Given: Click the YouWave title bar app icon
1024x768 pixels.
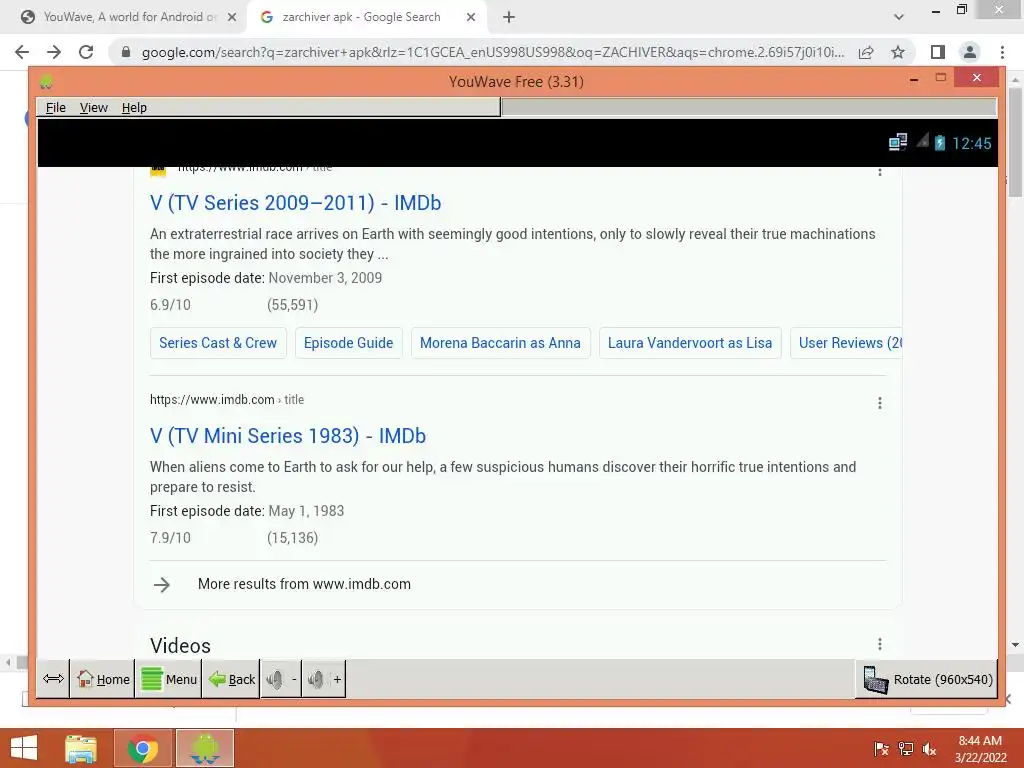Looking at the screenshot, I should coord(46,82).
